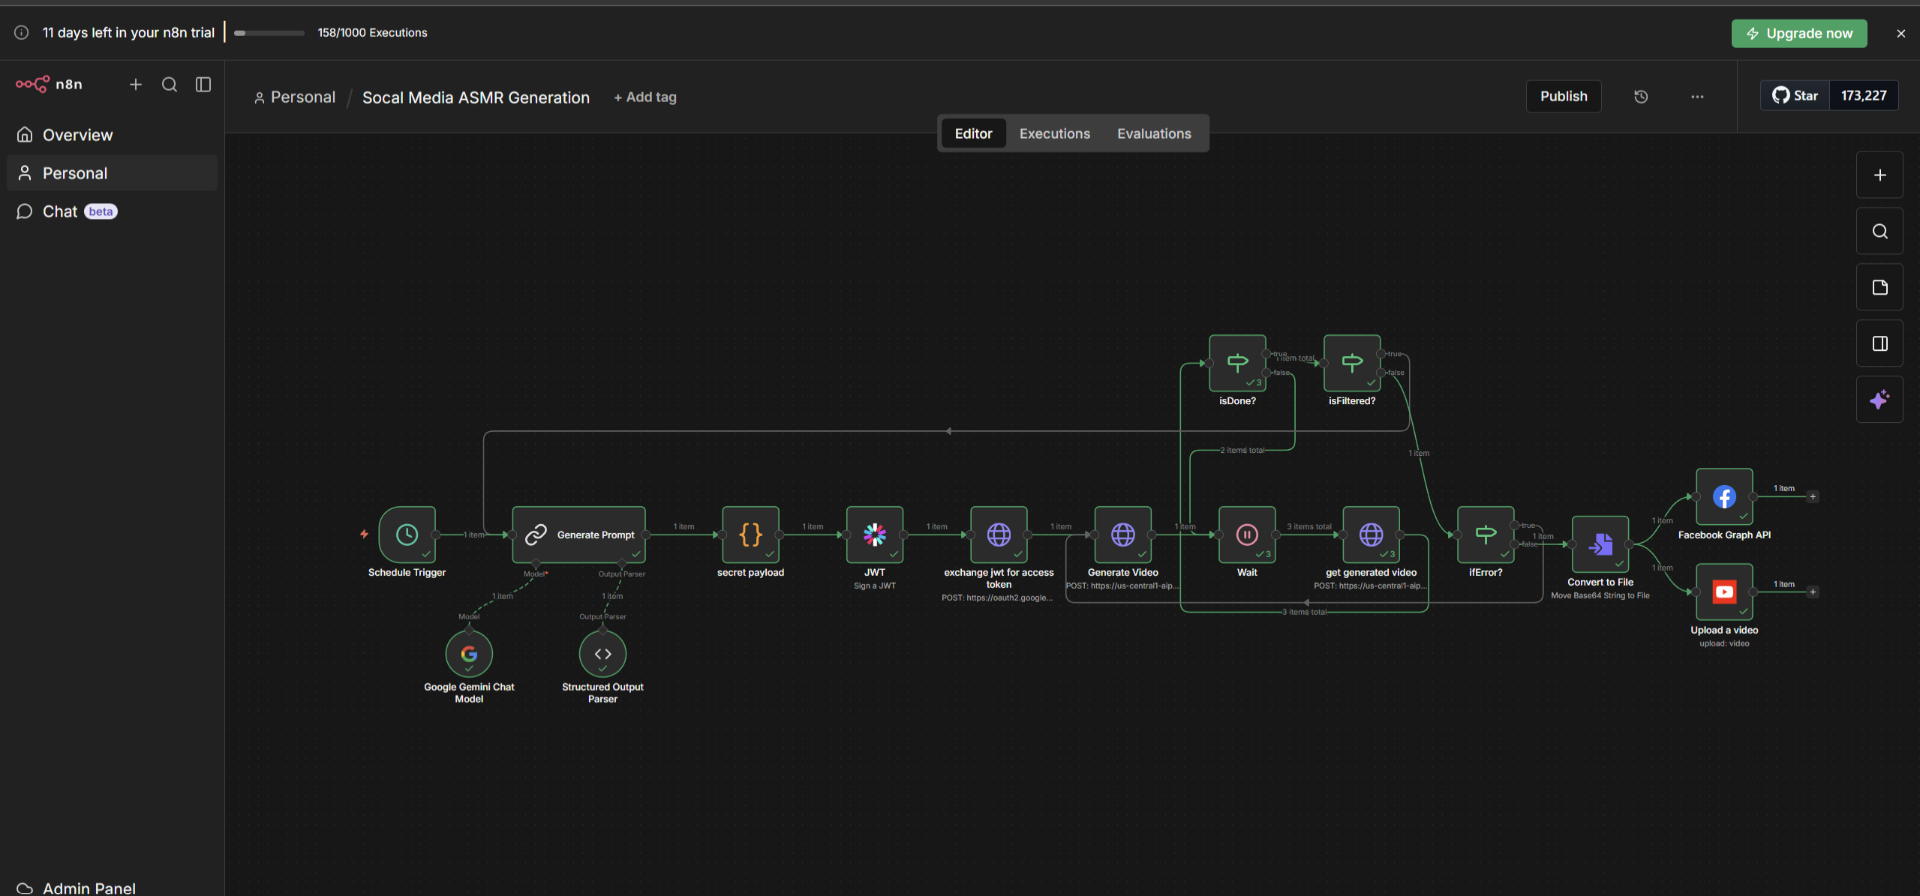Click the Upgrade now button
1920x896 pixels.
pos(1799,33)
